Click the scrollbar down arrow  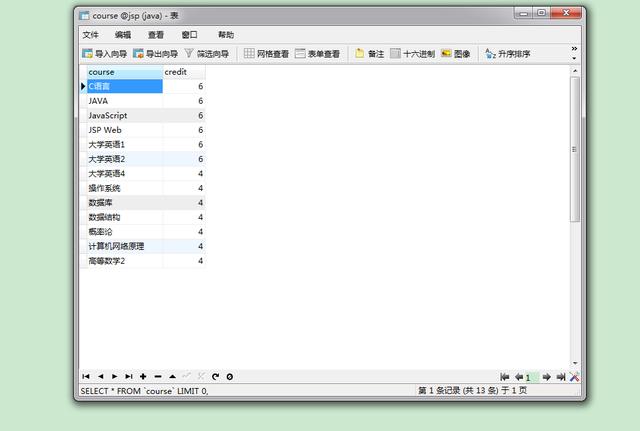(575, 363)
